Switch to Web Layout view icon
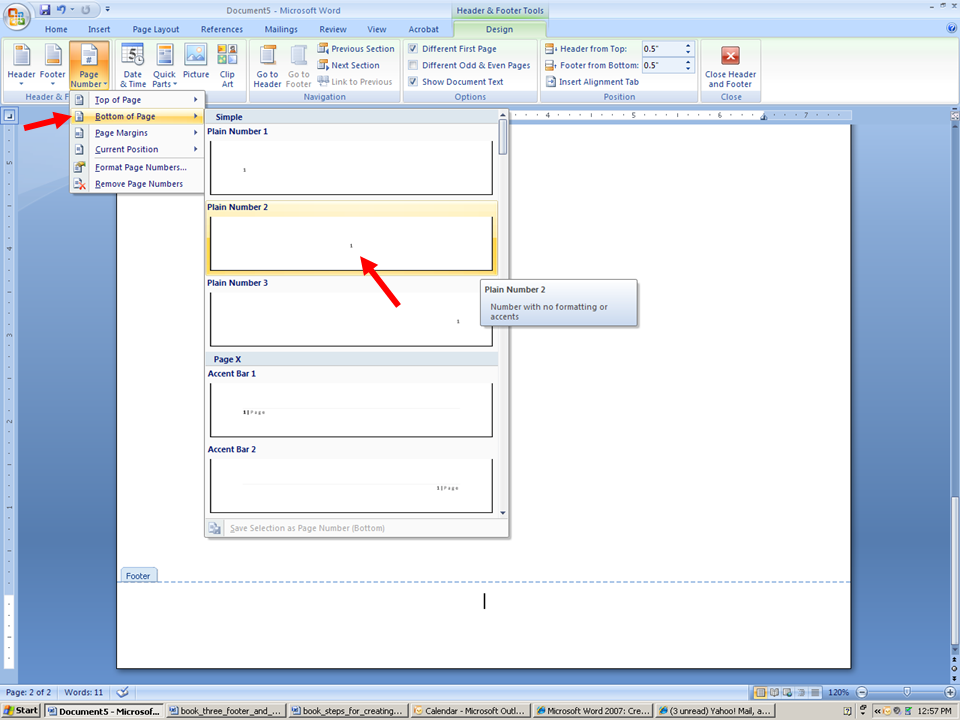 tap(787, 692)
